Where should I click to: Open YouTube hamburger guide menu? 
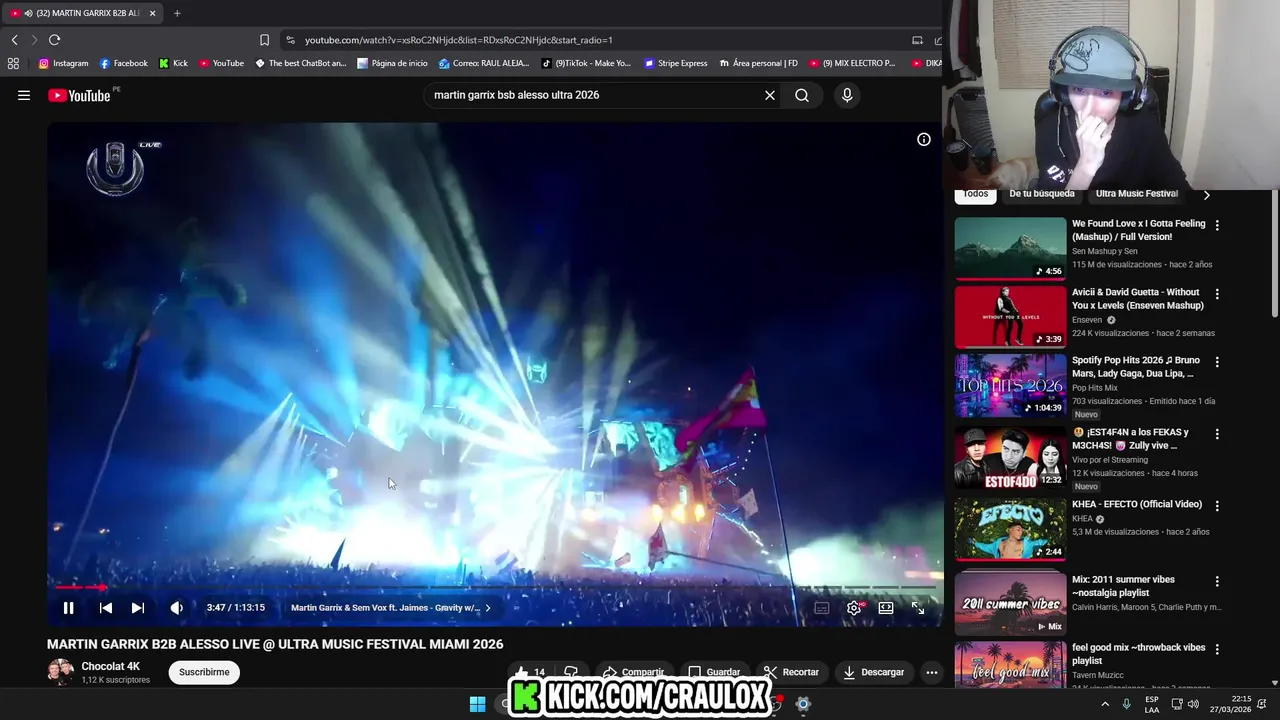point(24,95)
